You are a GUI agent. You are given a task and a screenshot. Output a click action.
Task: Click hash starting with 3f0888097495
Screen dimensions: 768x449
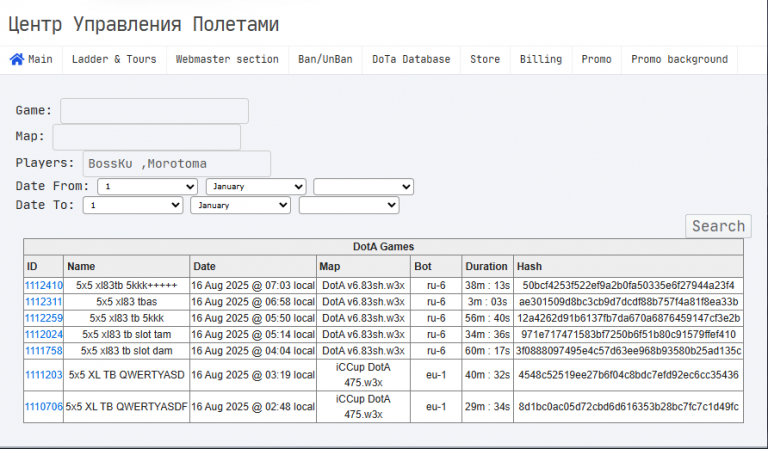coord(628,351)
